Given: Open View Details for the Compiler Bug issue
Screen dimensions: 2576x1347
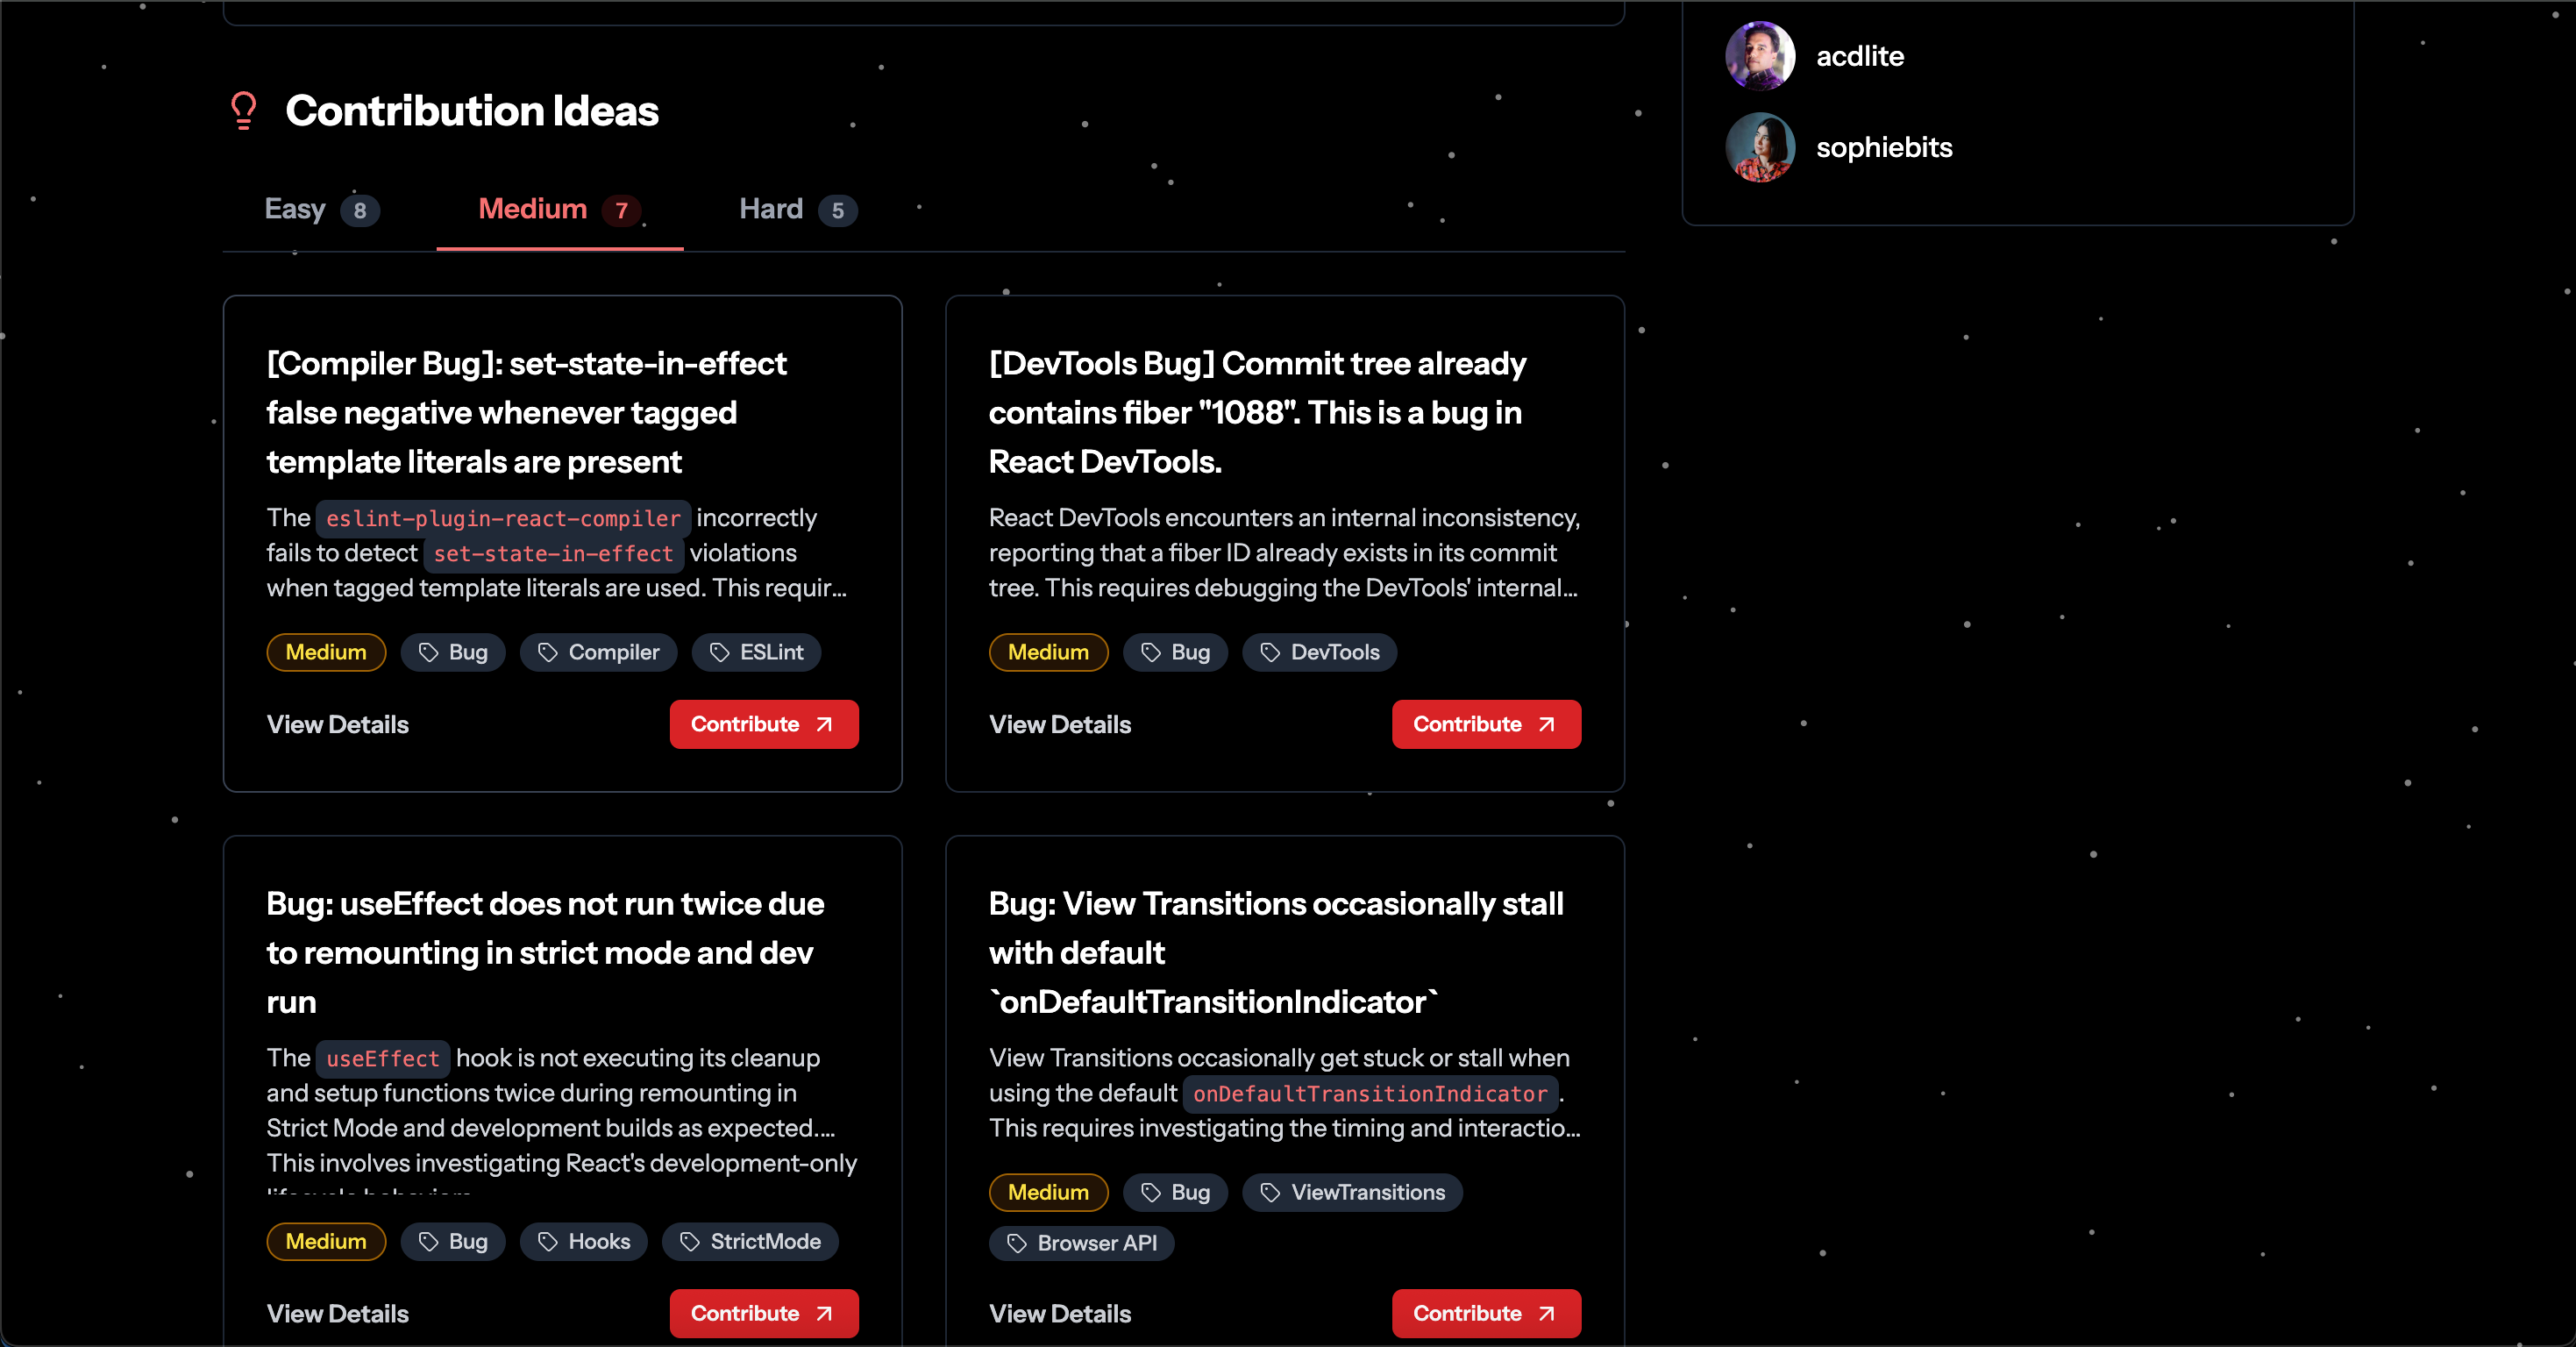Looking at the screenshot, I should pyautogui.click(x=337, y=724).
